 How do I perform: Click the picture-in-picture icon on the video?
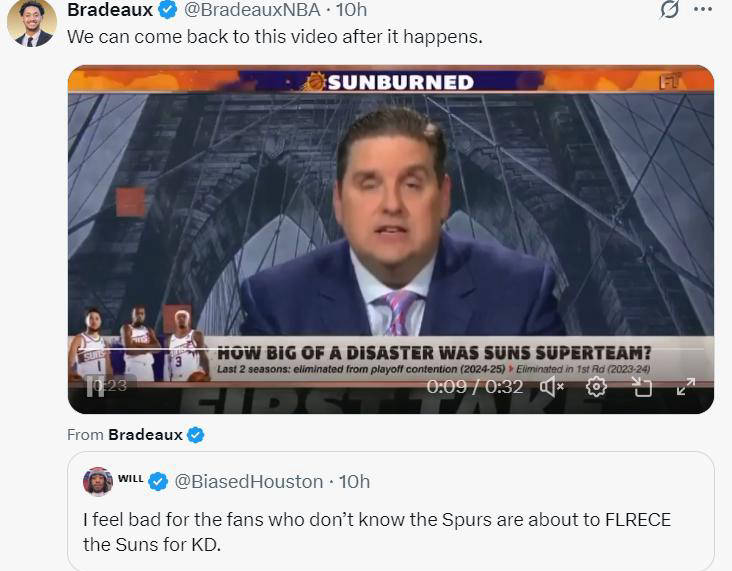(641, 387)
